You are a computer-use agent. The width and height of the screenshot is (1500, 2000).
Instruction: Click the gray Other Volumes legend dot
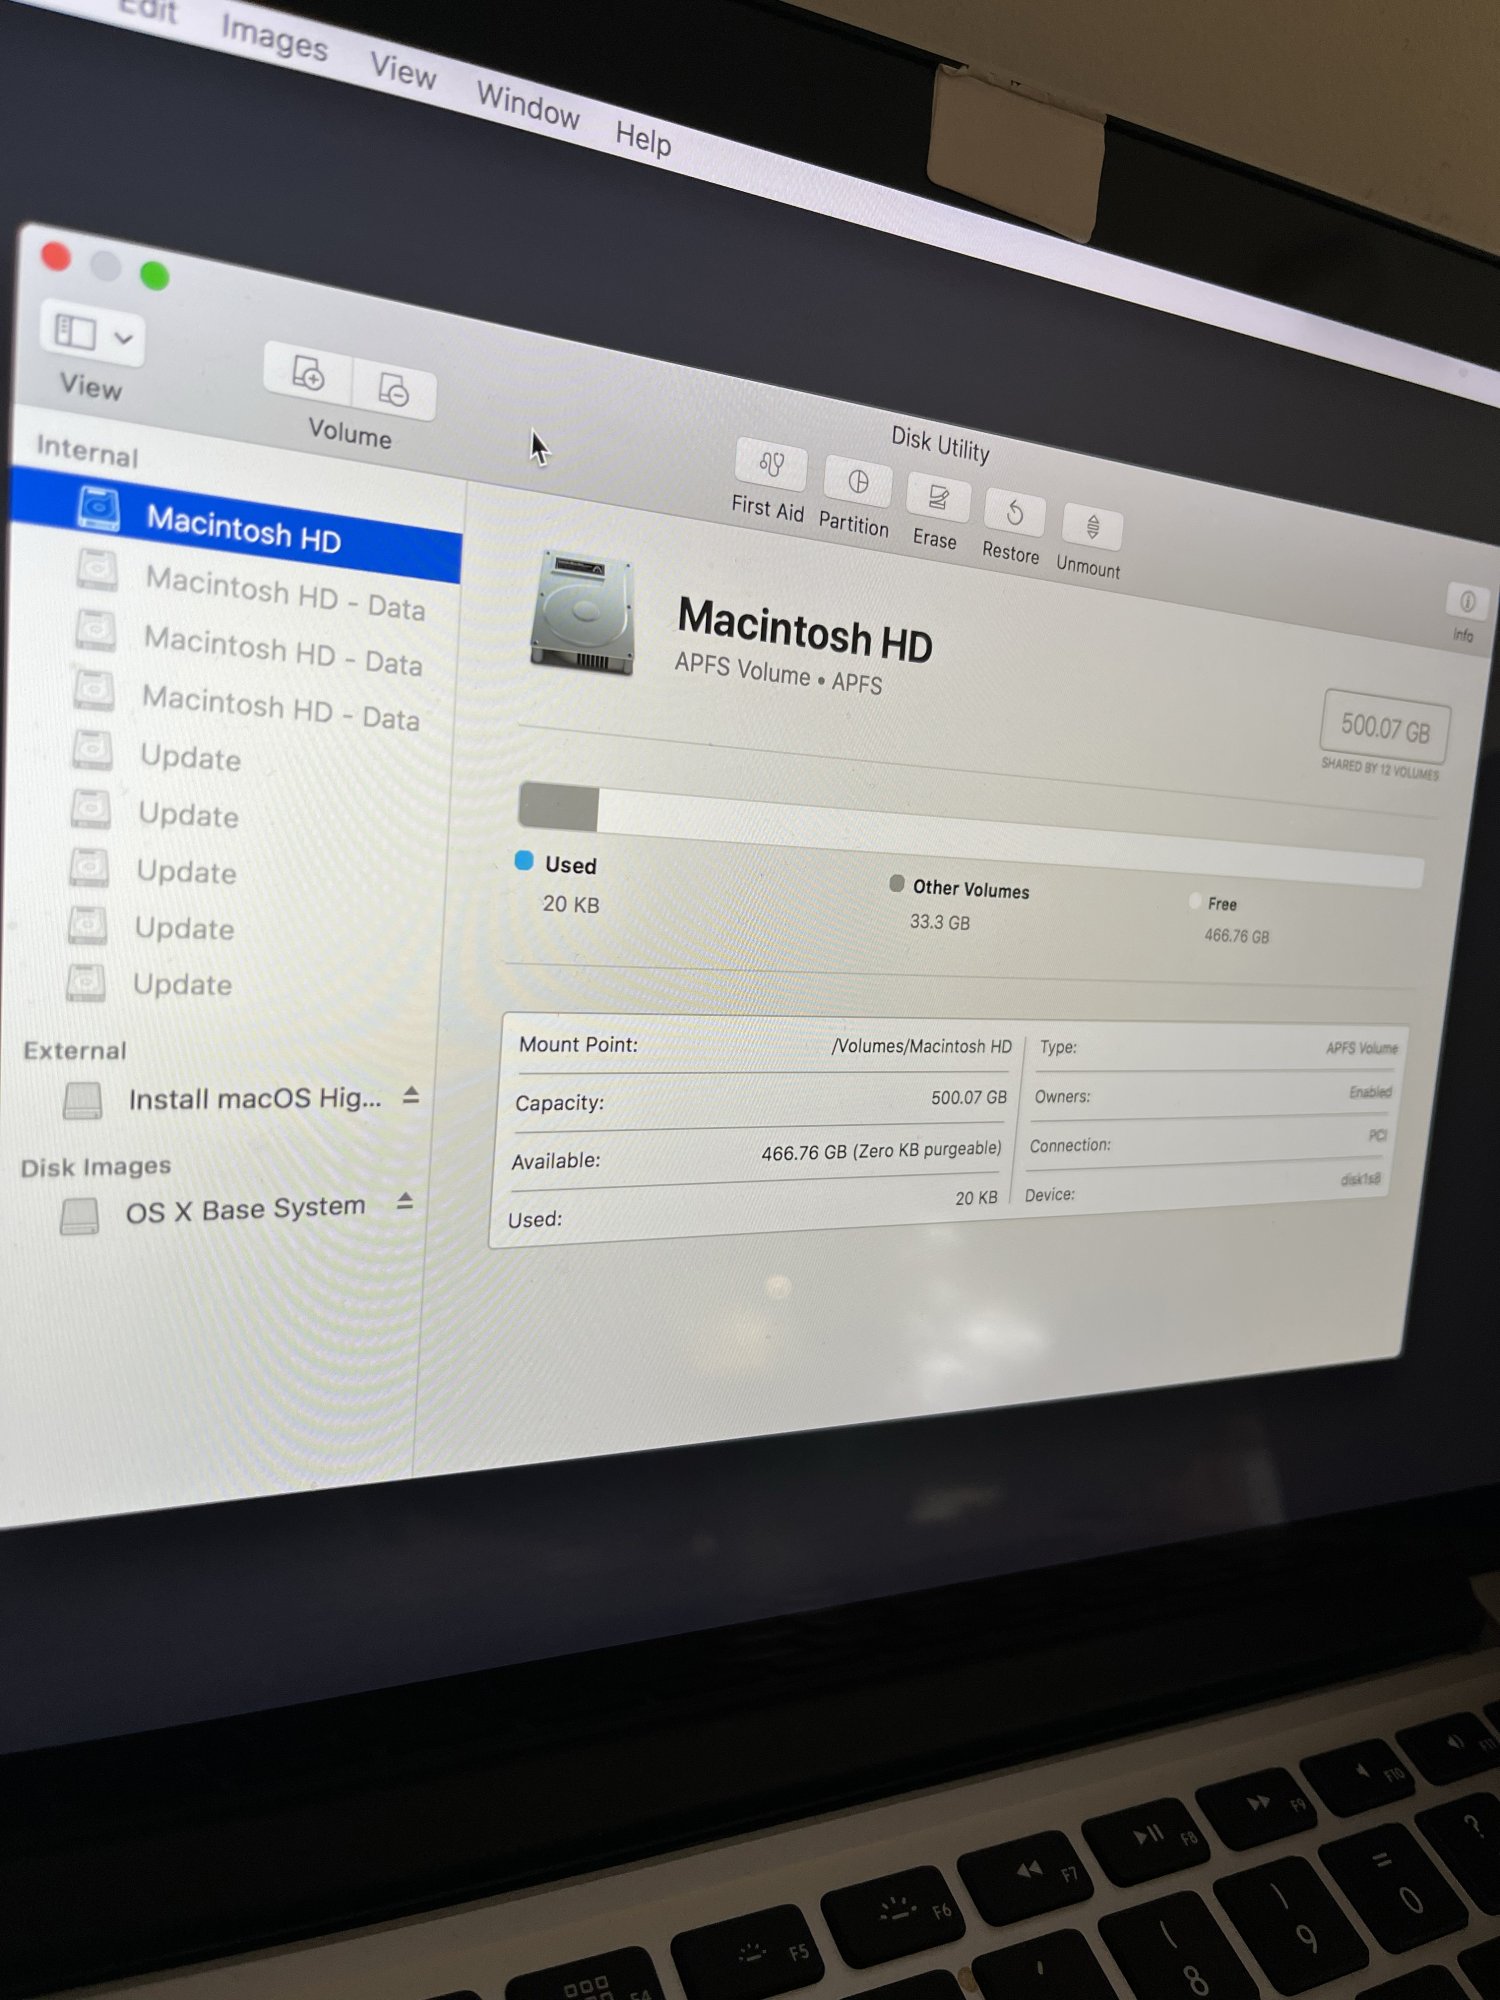click(897, 884)
